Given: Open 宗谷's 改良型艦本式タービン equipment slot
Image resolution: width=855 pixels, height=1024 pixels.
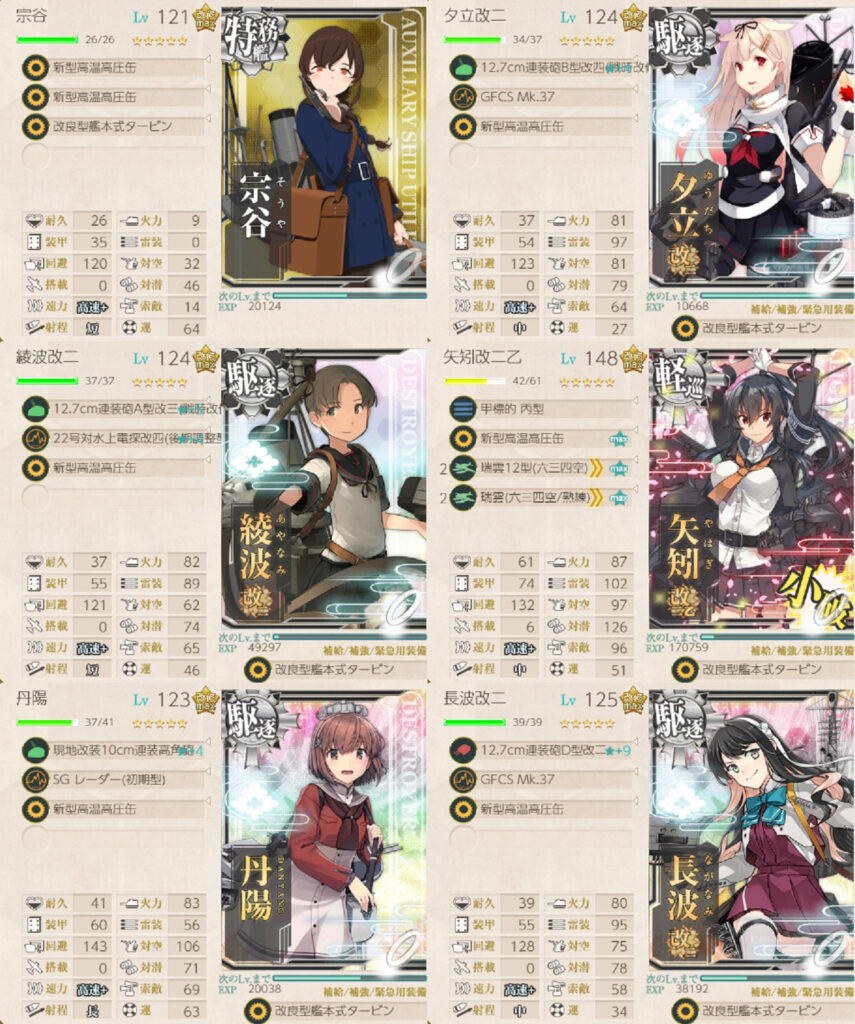Looking at the screenshot, I should 114,127.
